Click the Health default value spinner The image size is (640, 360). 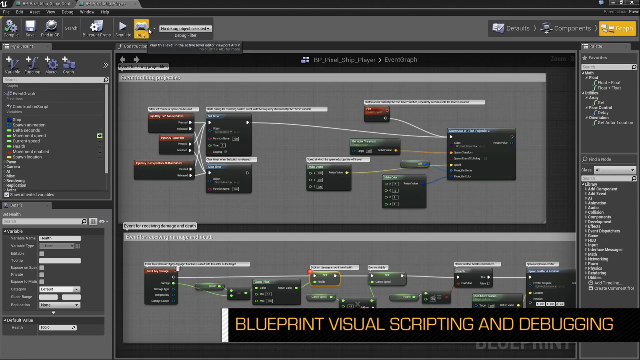pos(58,328)
